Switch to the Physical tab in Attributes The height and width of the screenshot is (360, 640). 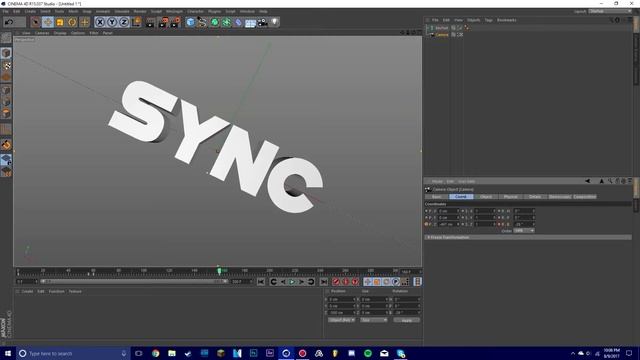510,197
